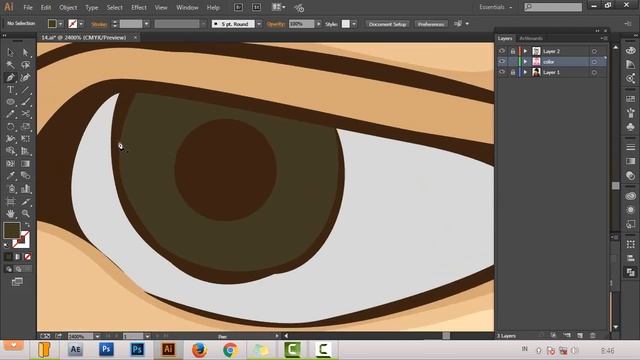Select the Symbol Sprayer tool
The height and width of the screenshot is (360, 640).
[11, 189]
